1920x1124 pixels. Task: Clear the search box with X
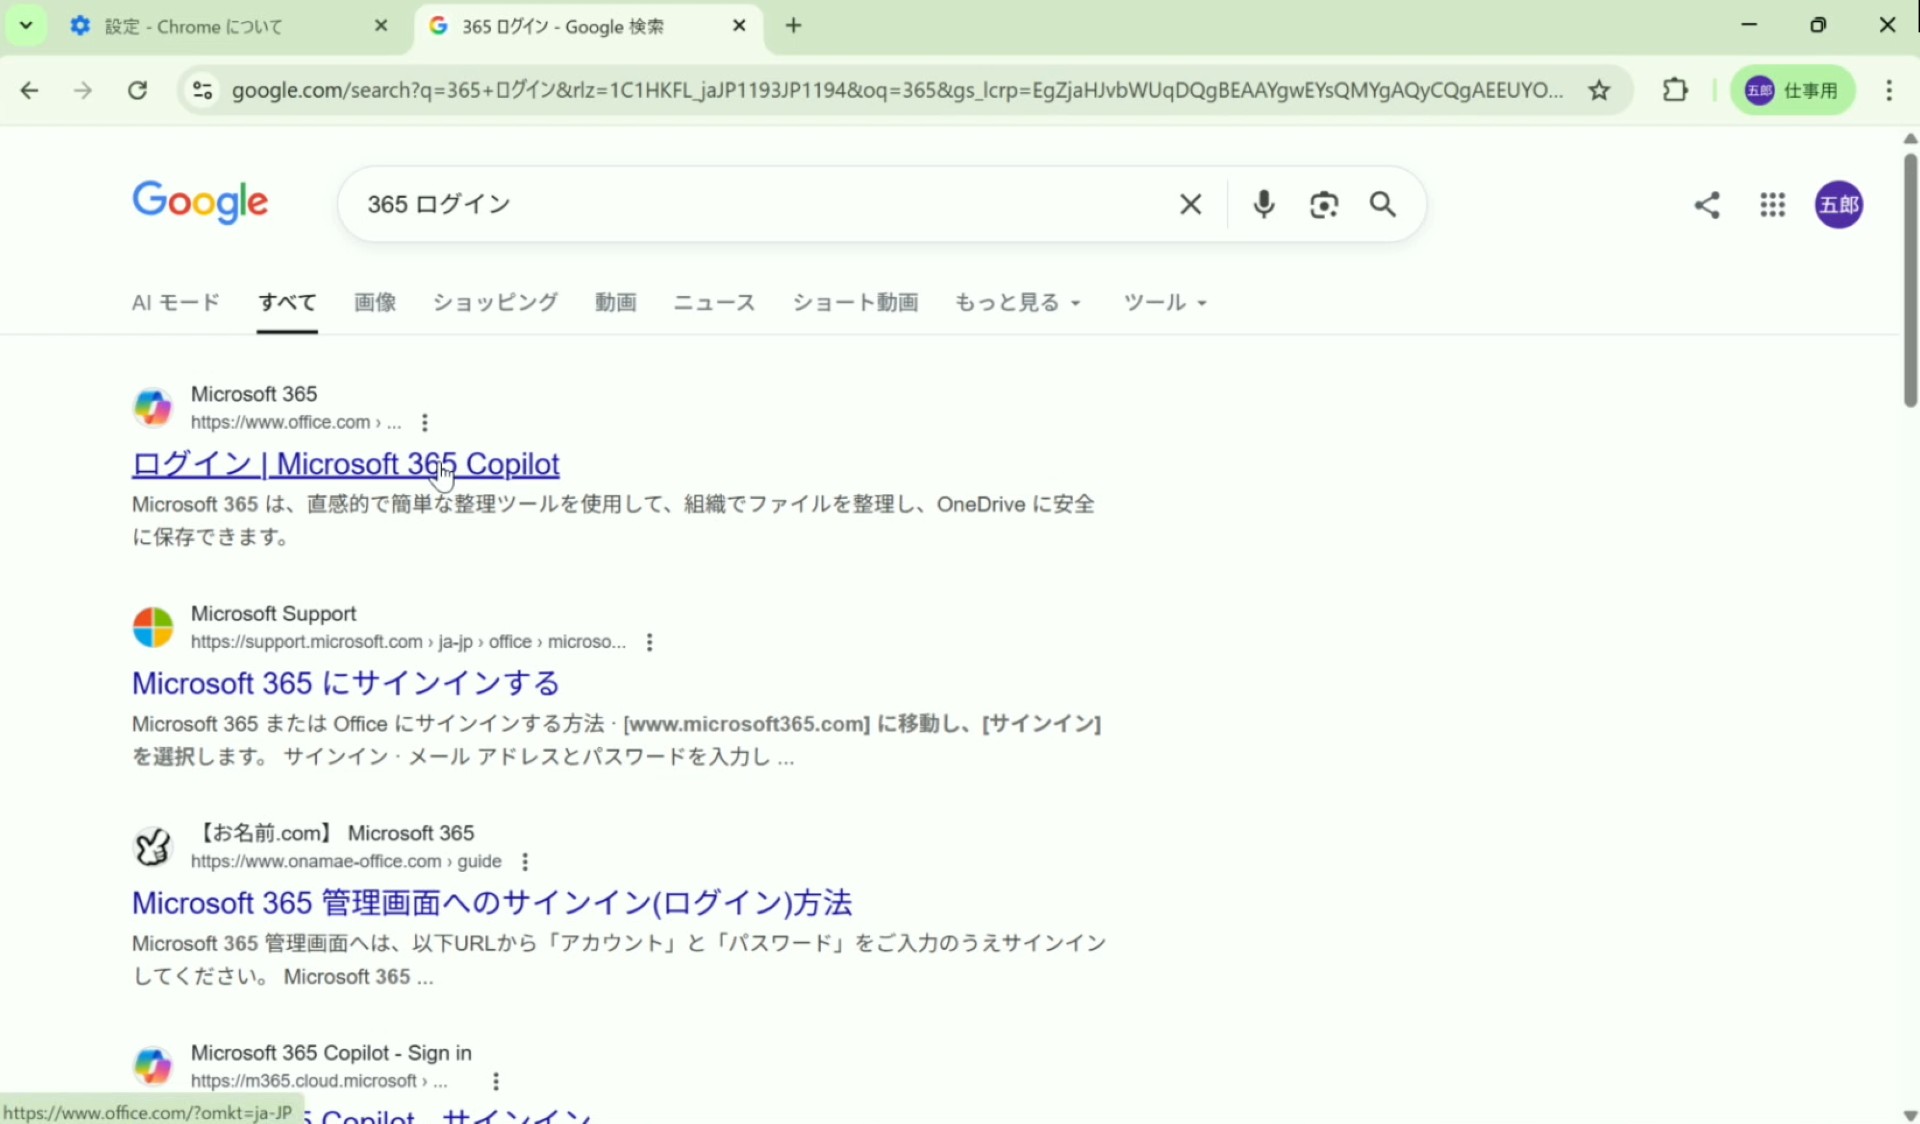[1190, 204]
